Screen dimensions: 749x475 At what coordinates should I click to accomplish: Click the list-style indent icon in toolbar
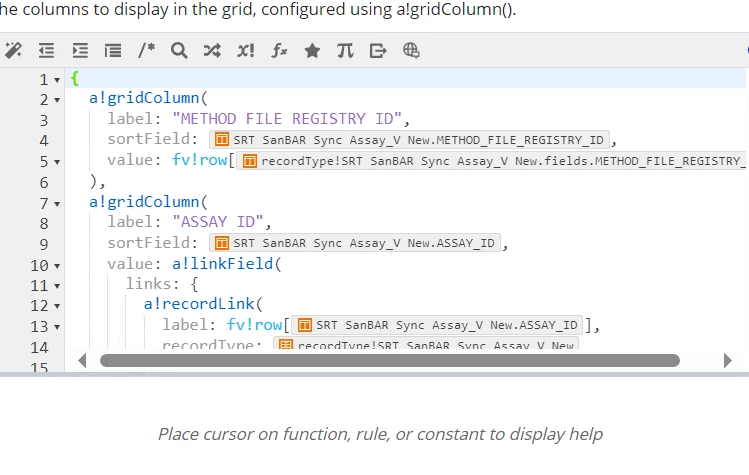click(x=113, y=50)
